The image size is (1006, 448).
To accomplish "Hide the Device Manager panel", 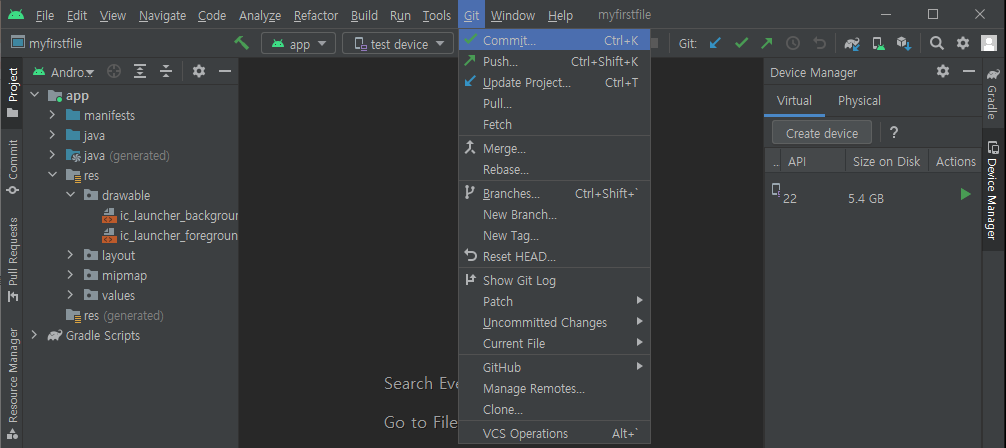I will [969, 71].
